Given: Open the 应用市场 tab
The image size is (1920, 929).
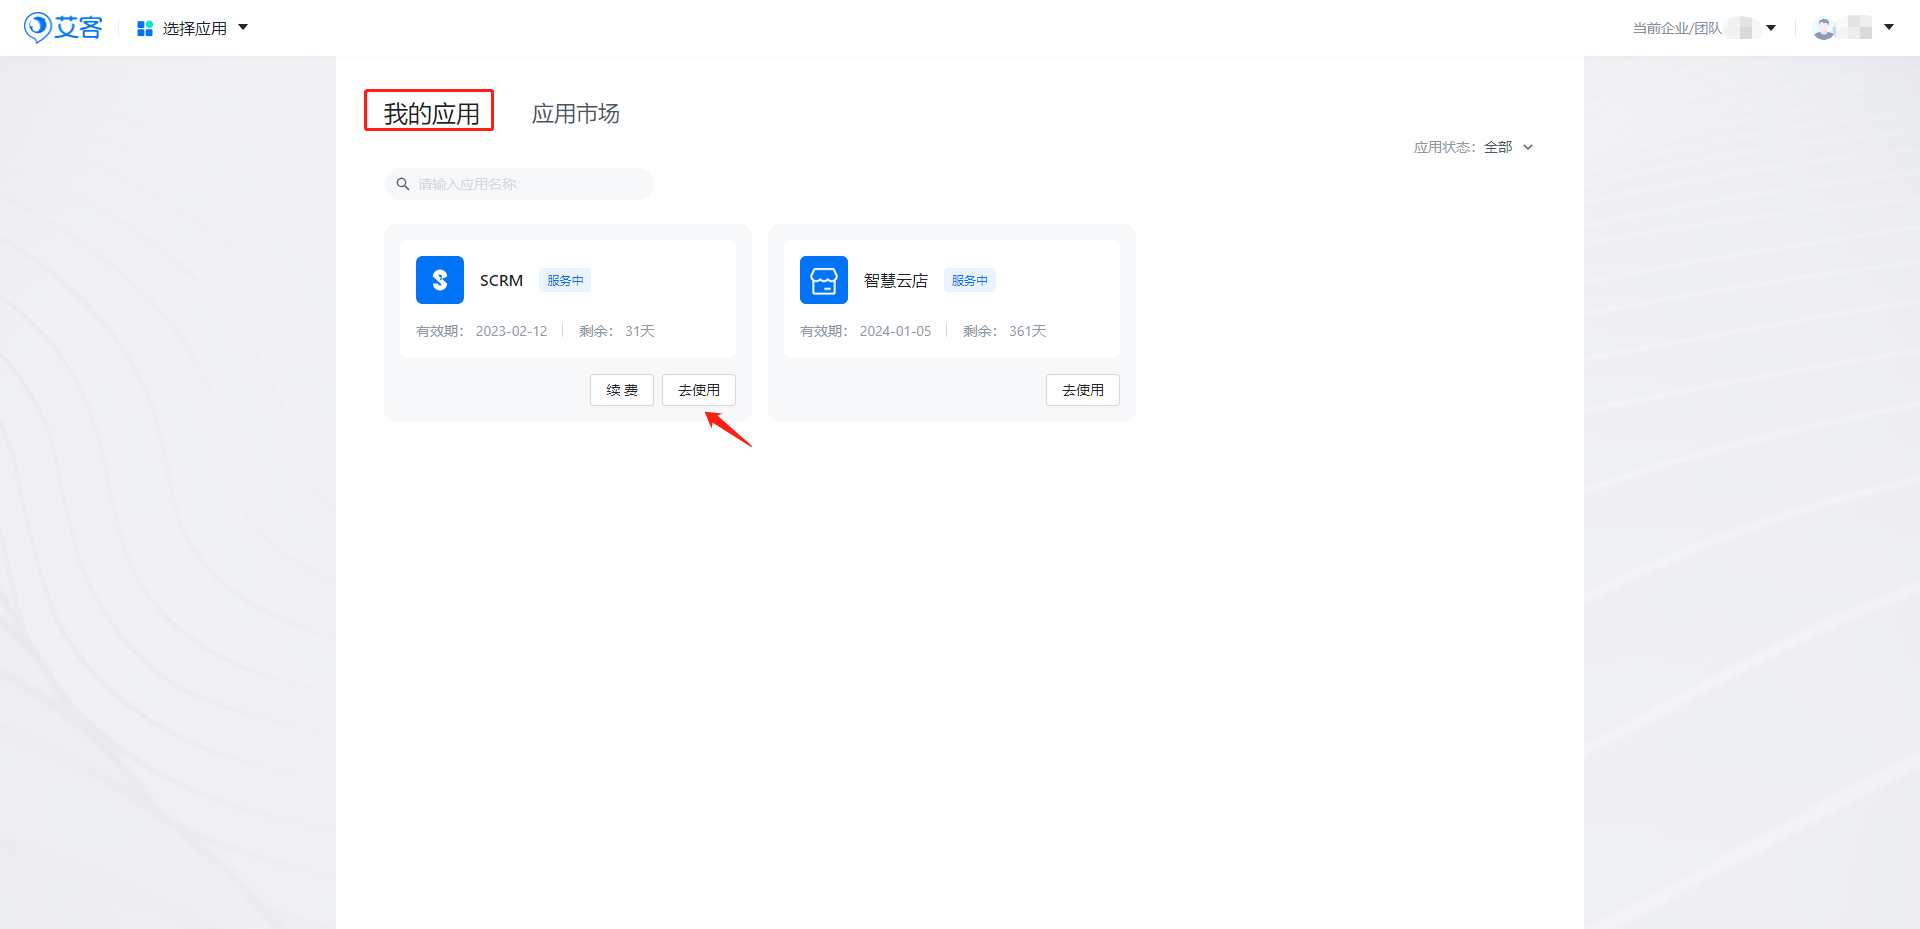Looking at the screenshot, I should click(575, 113).
